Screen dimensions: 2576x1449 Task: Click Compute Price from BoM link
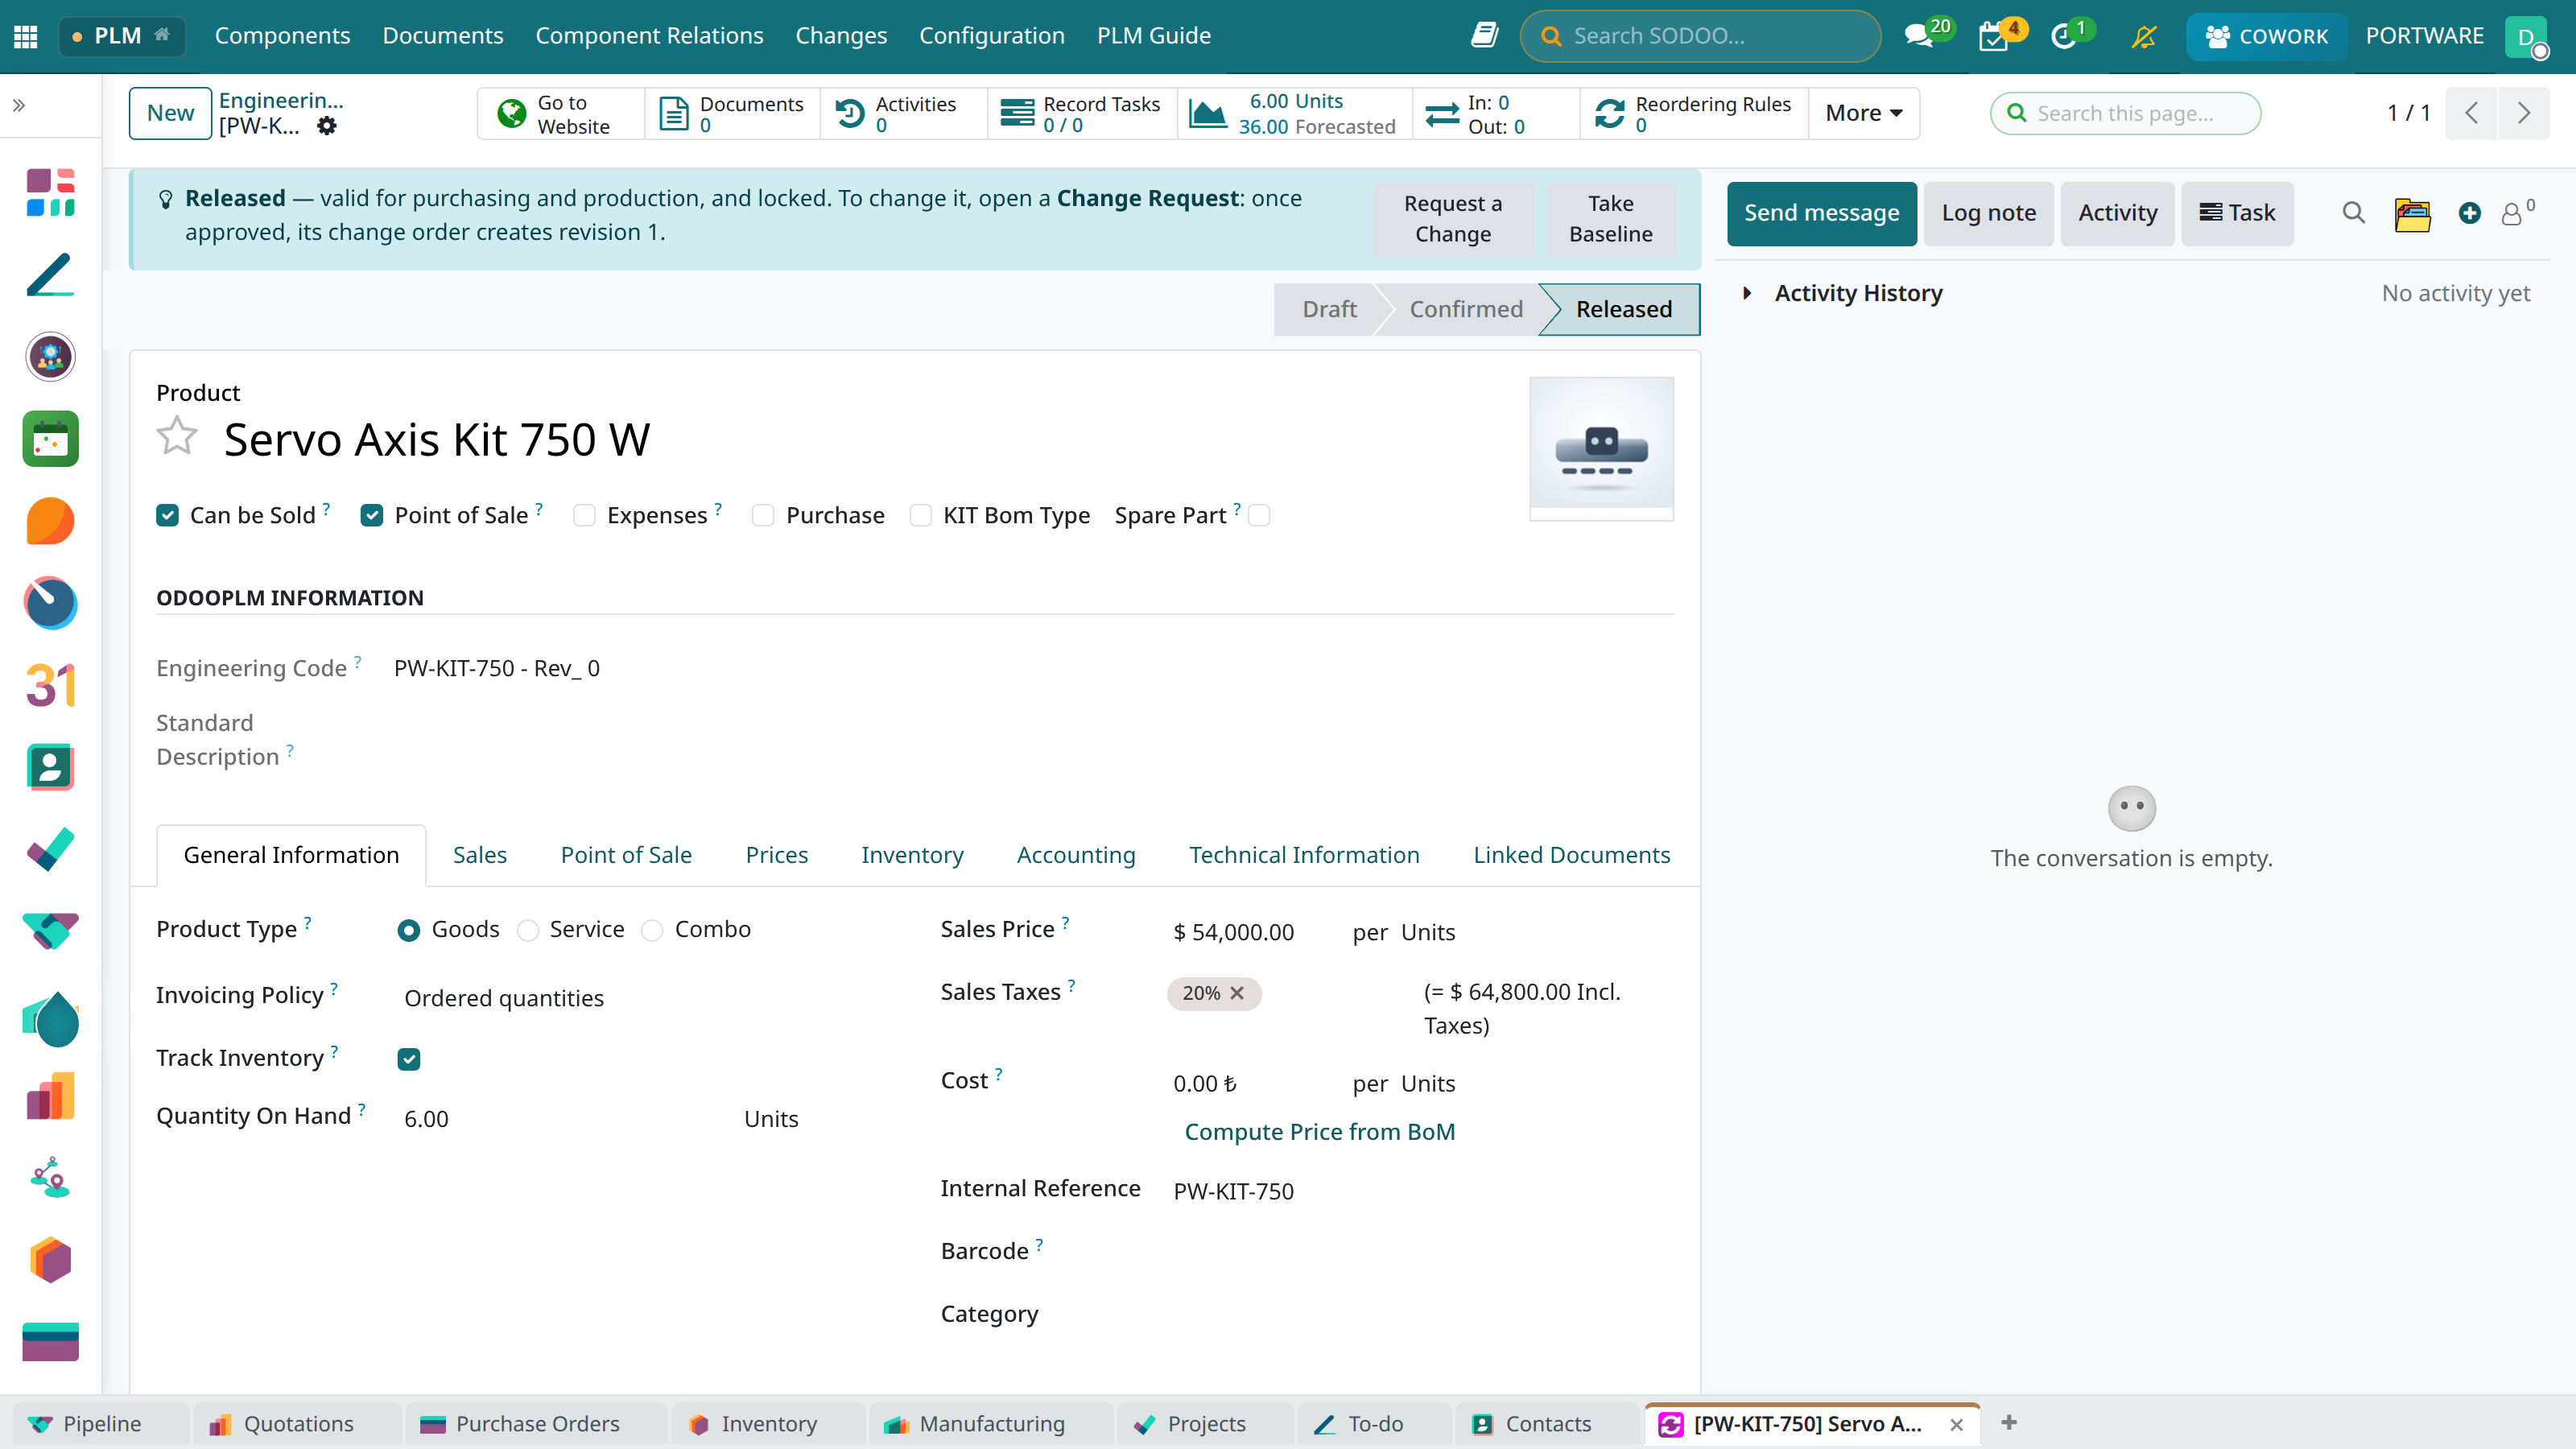click(x=1320, y=1132)
